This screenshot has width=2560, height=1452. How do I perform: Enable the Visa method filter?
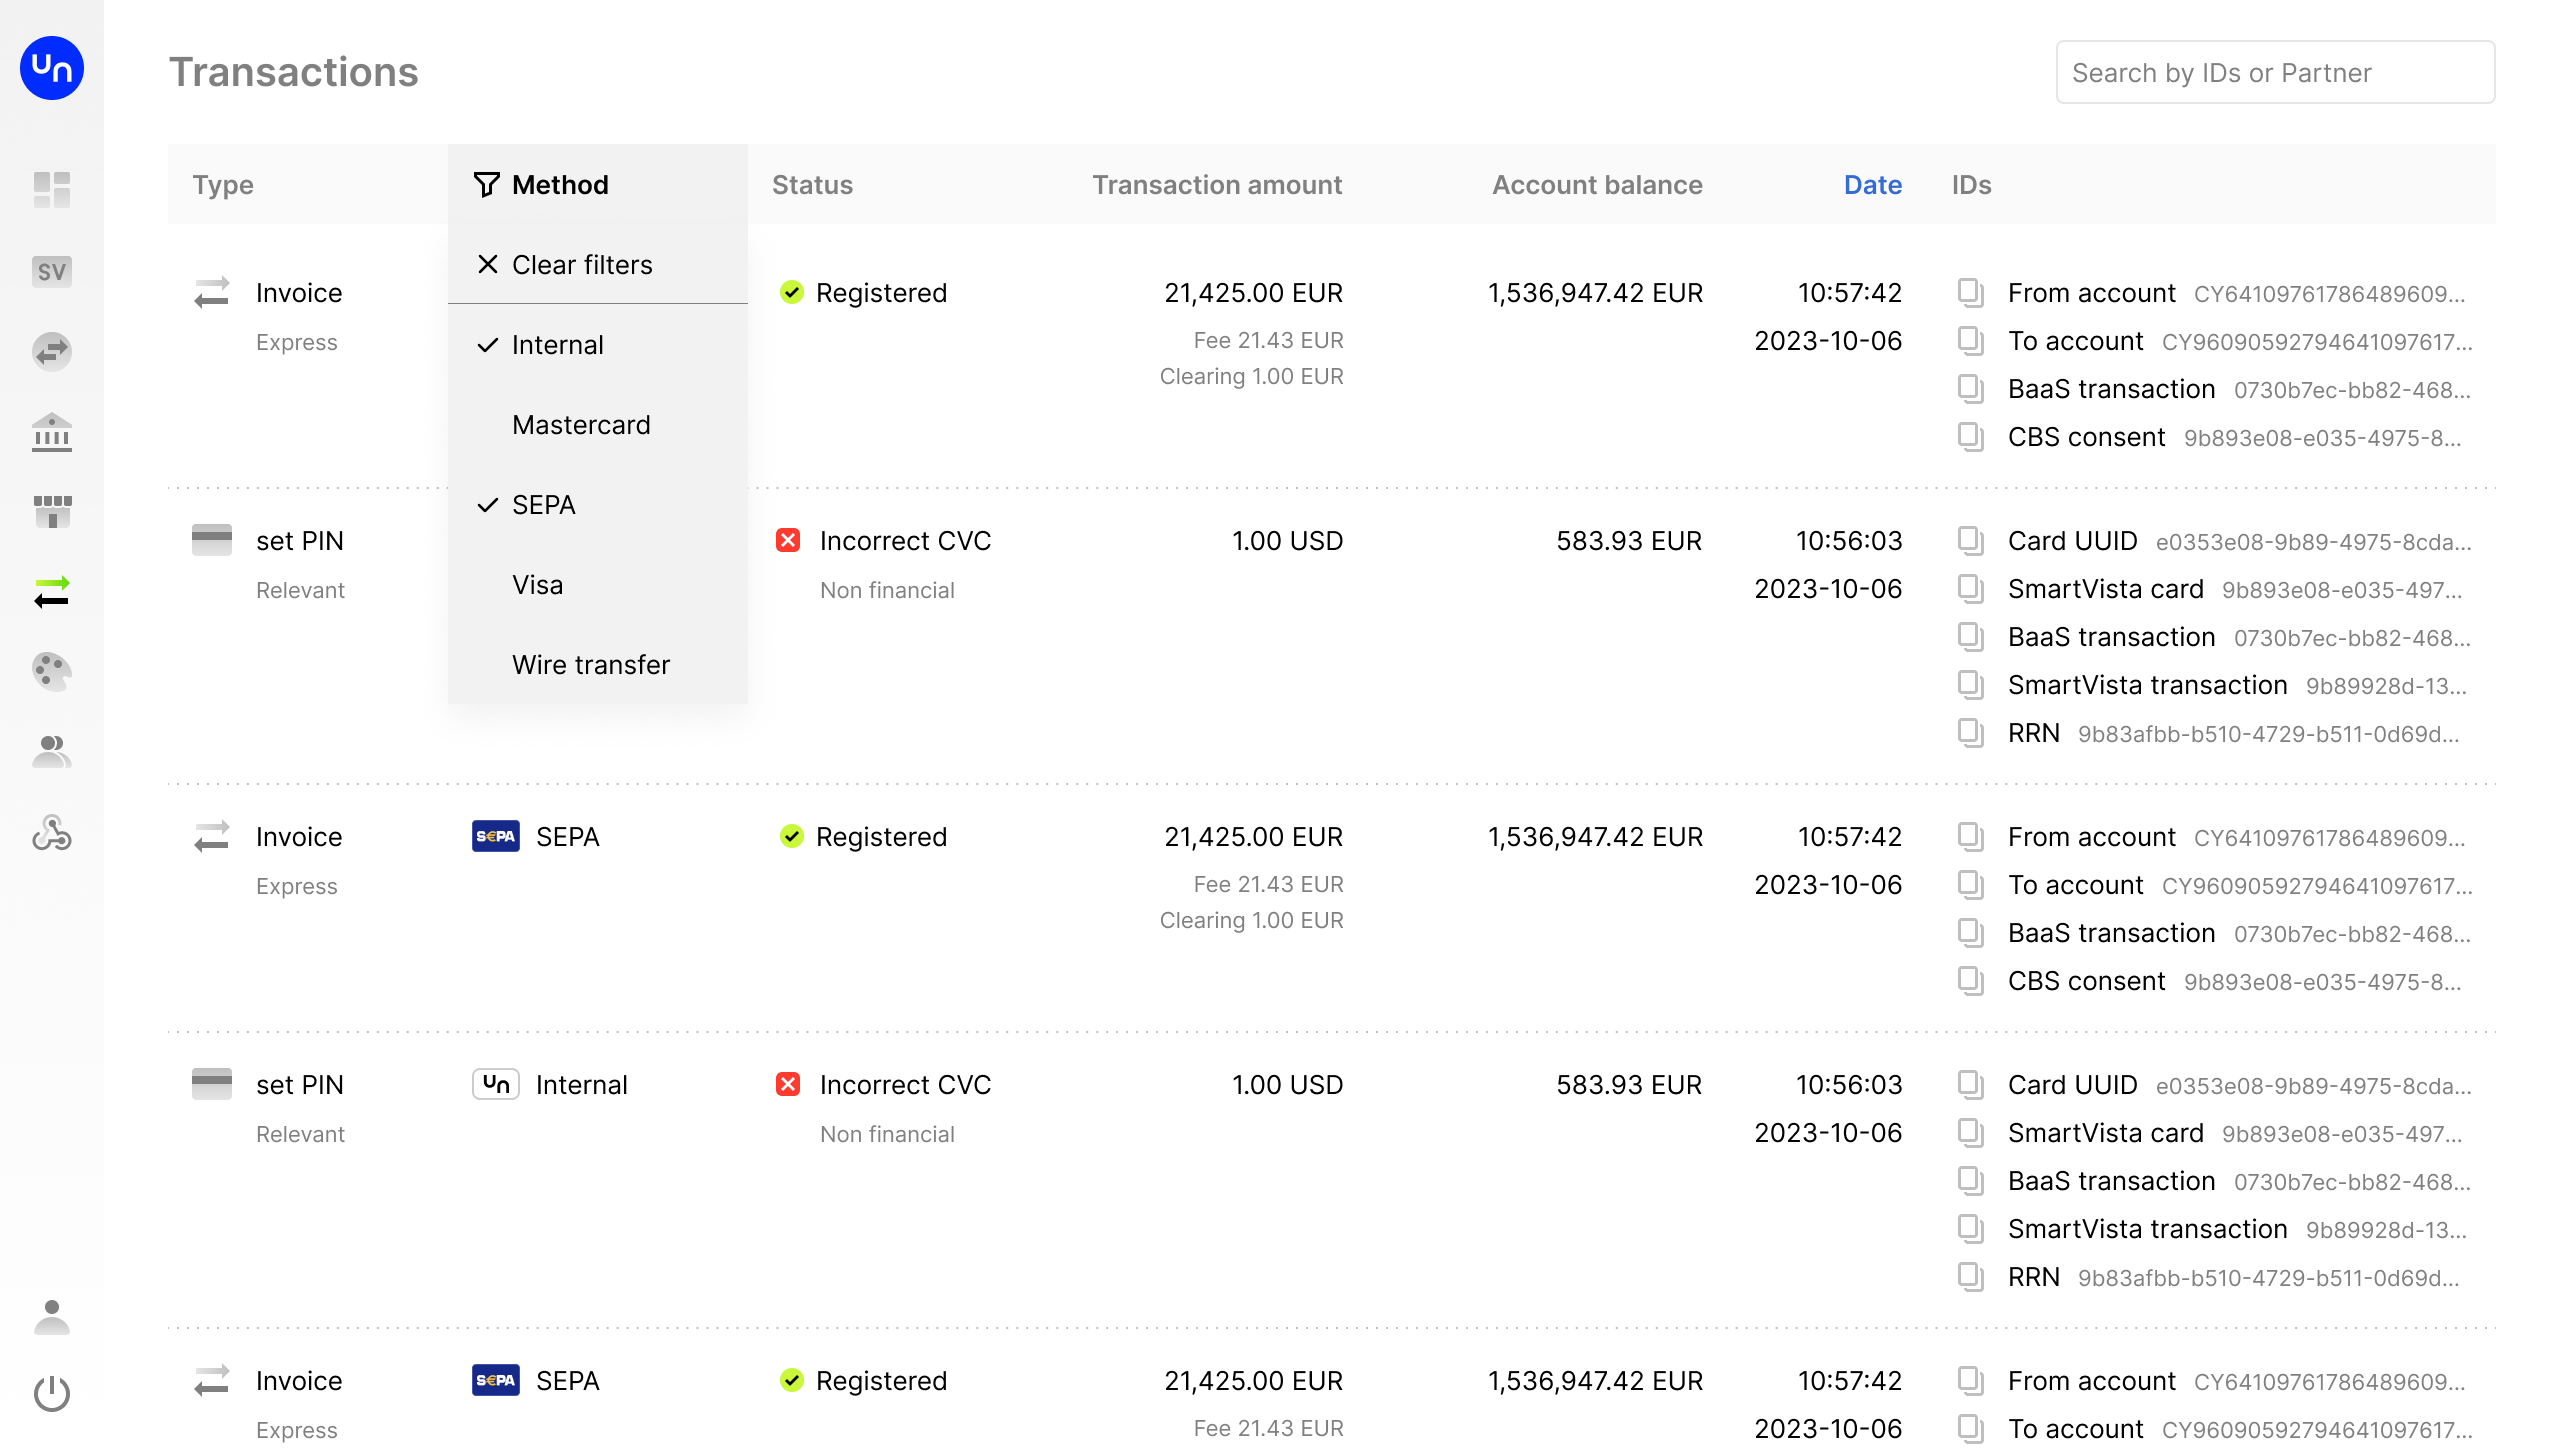click(598, 585)
